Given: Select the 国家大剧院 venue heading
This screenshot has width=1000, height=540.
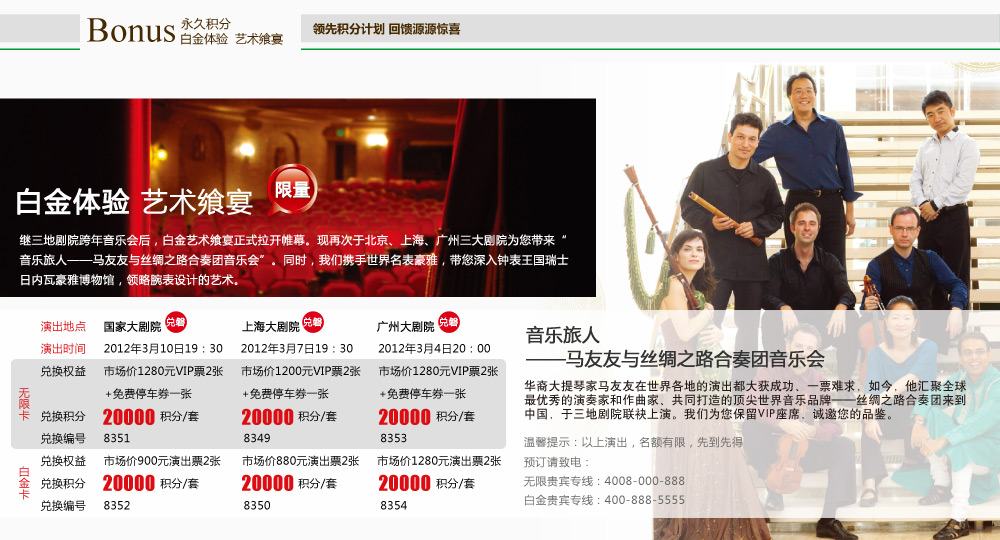Looking at the screenshot, I should pyautogui.click(x=132, y=326).
